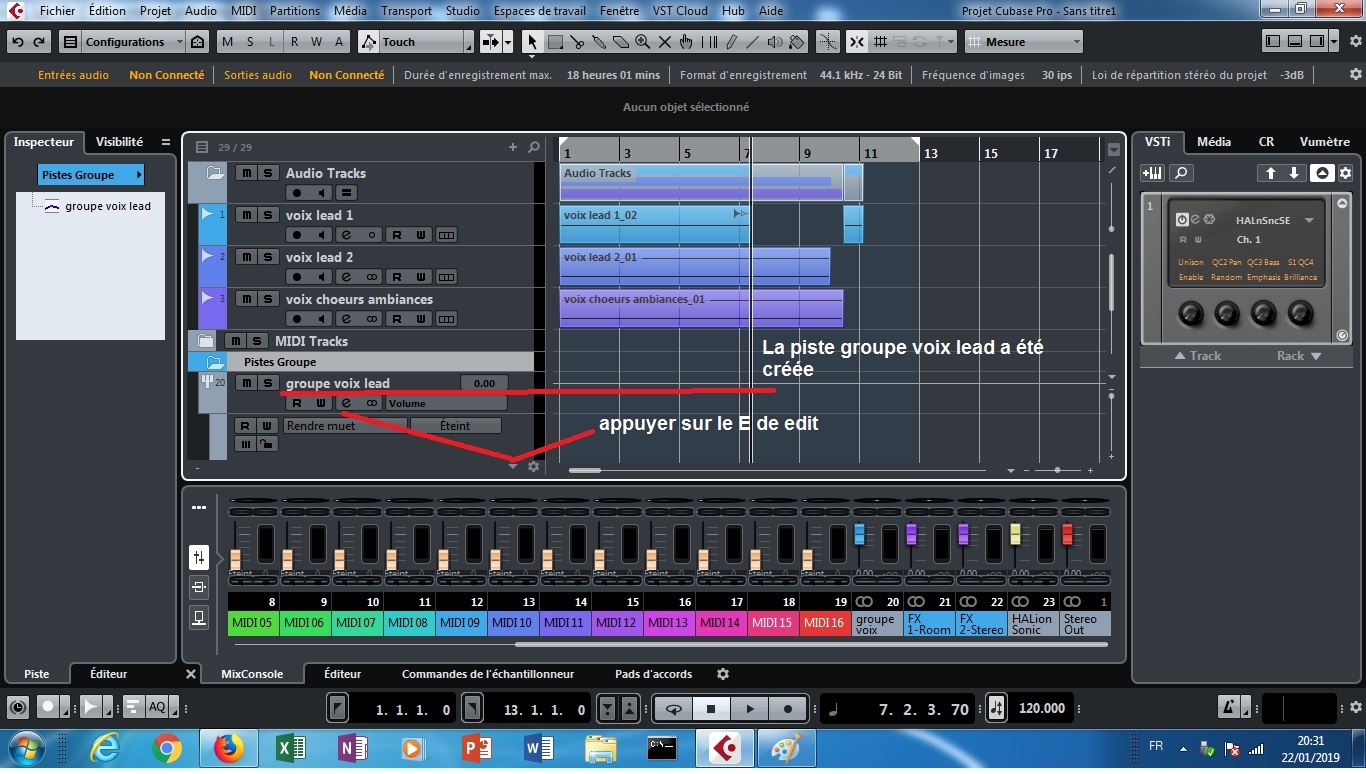Switch to the Visibilité tab

[119, 142]
